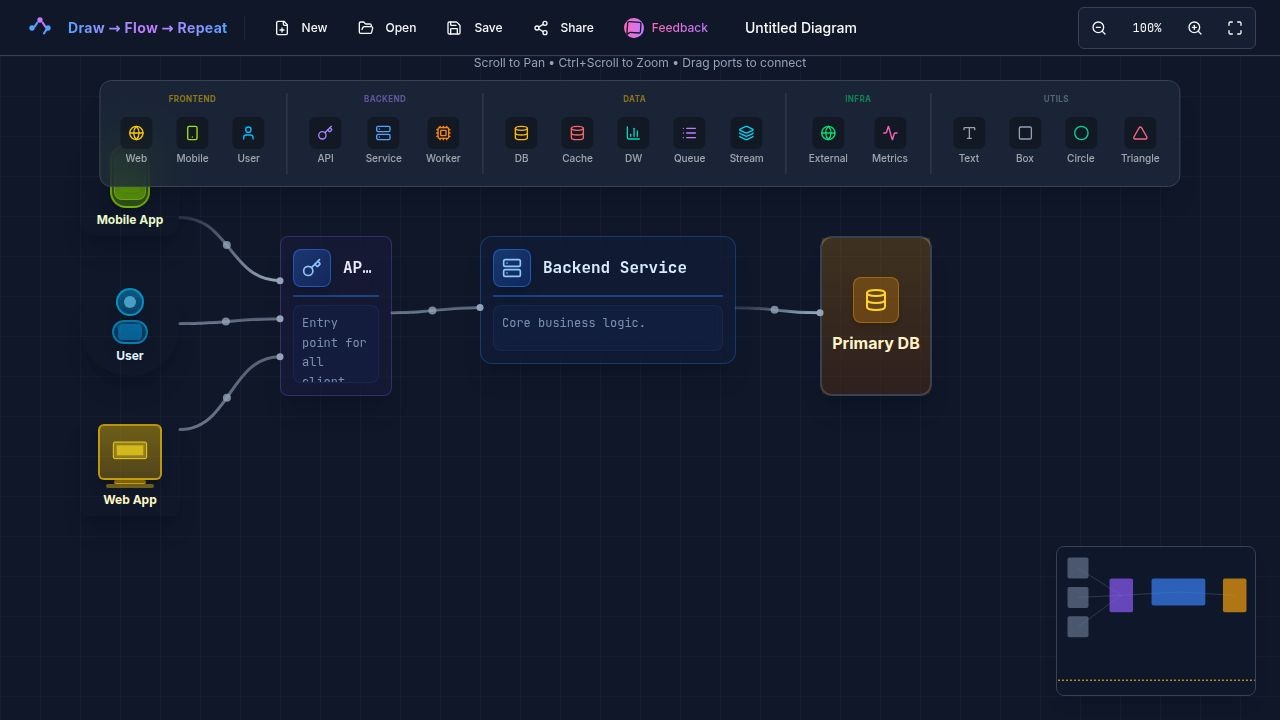Open an existing diagram
The image size is (1280, 720).
387,28
